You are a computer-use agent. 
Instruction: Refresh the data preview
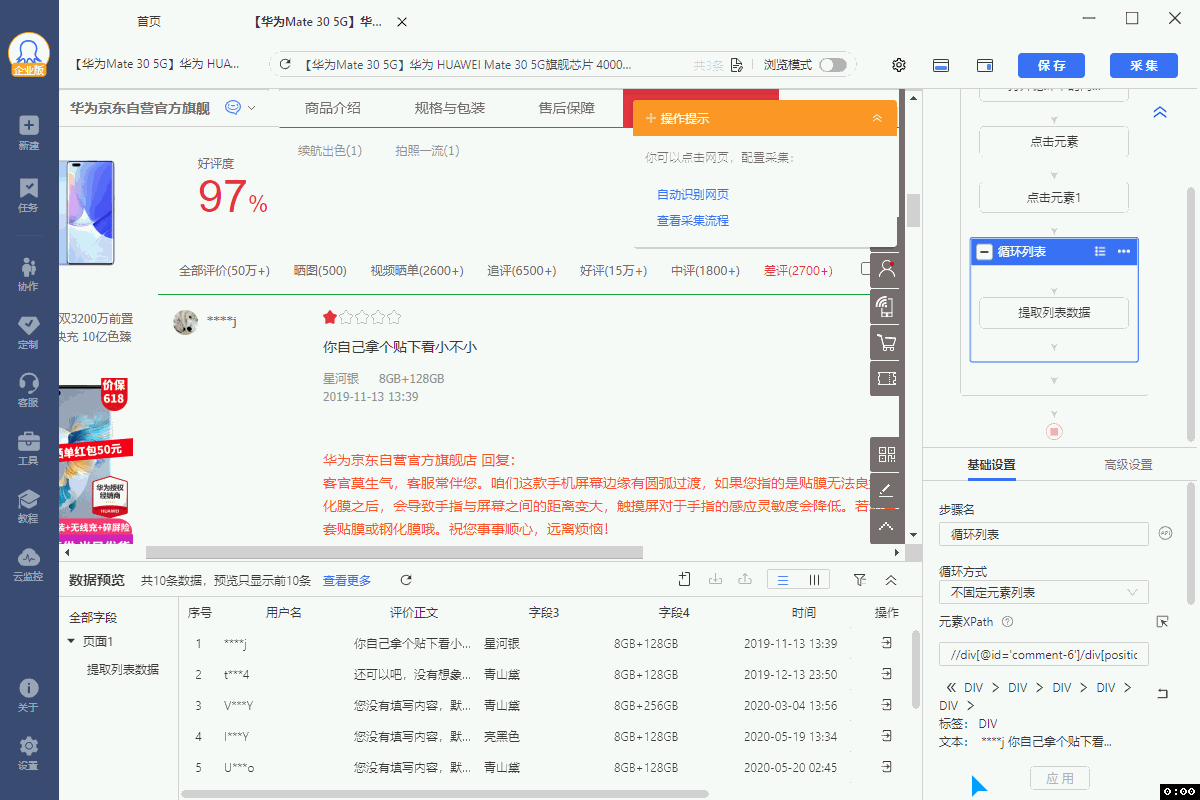click(x=406, y=580)
